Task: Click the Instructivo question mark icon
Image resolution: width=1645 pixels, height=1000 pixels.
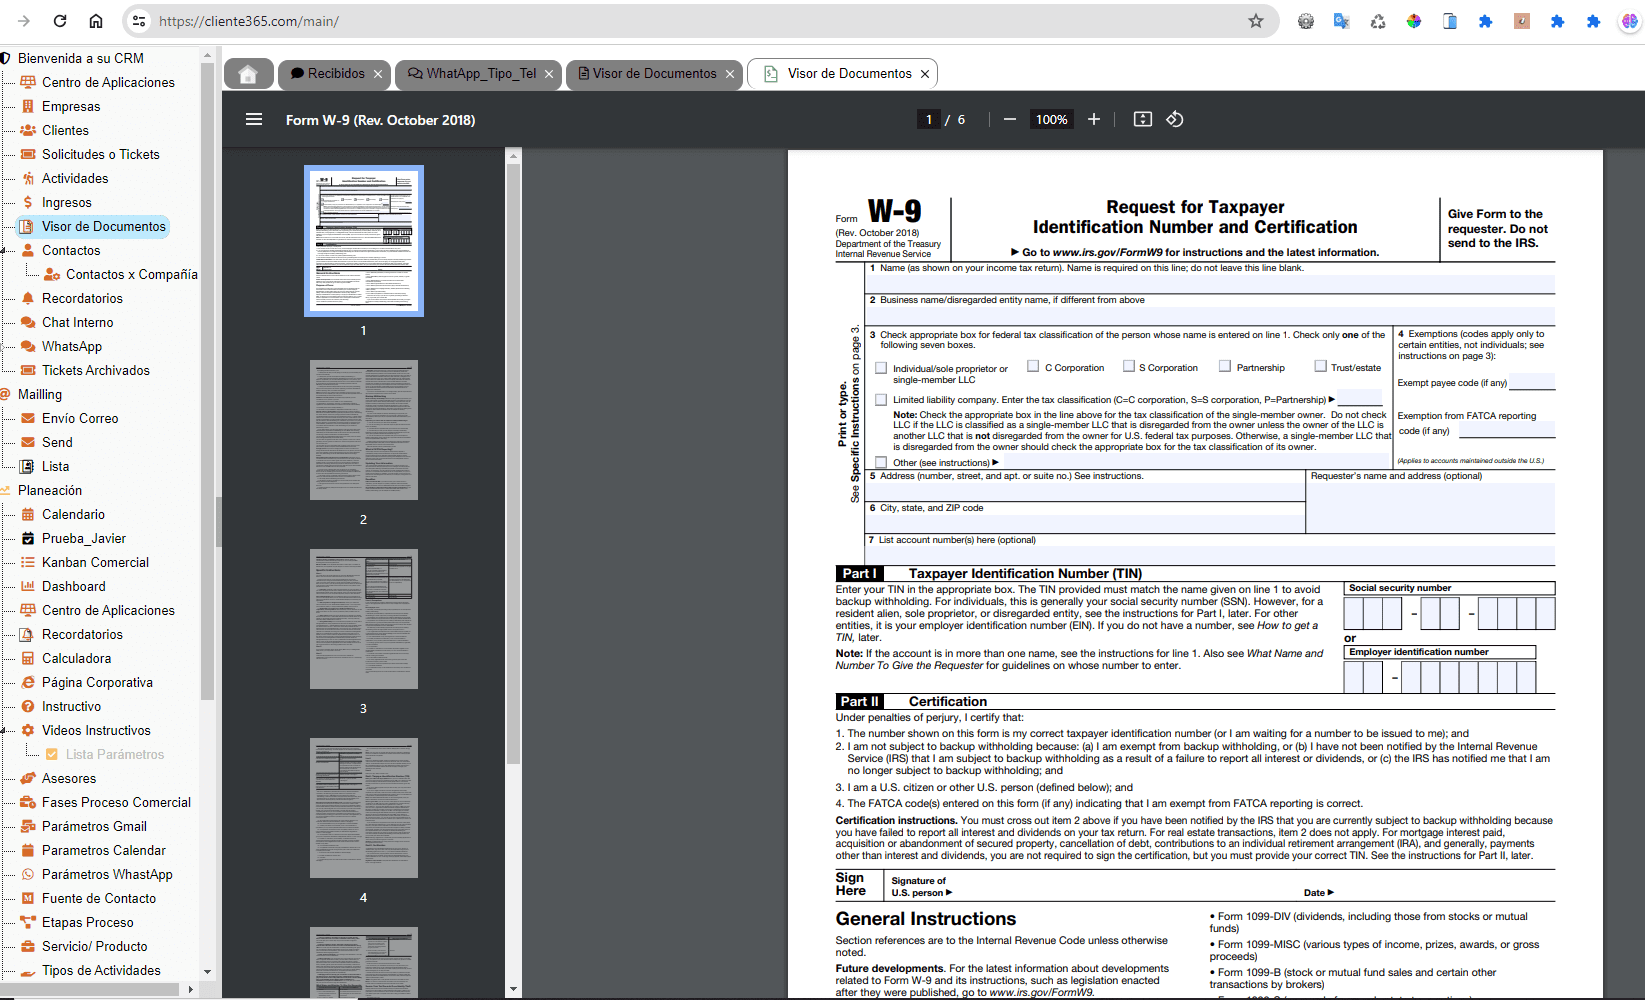Action: coord(28,706)
